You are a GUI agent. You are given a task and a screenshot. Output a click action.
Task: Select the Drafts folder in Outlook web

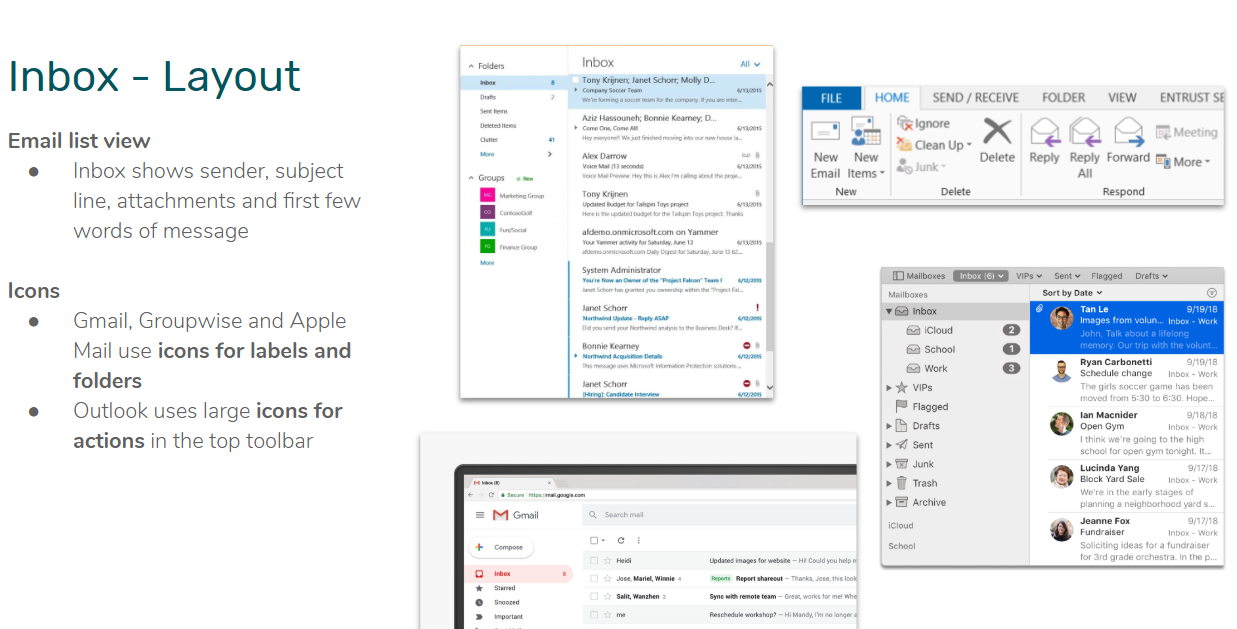514,97
